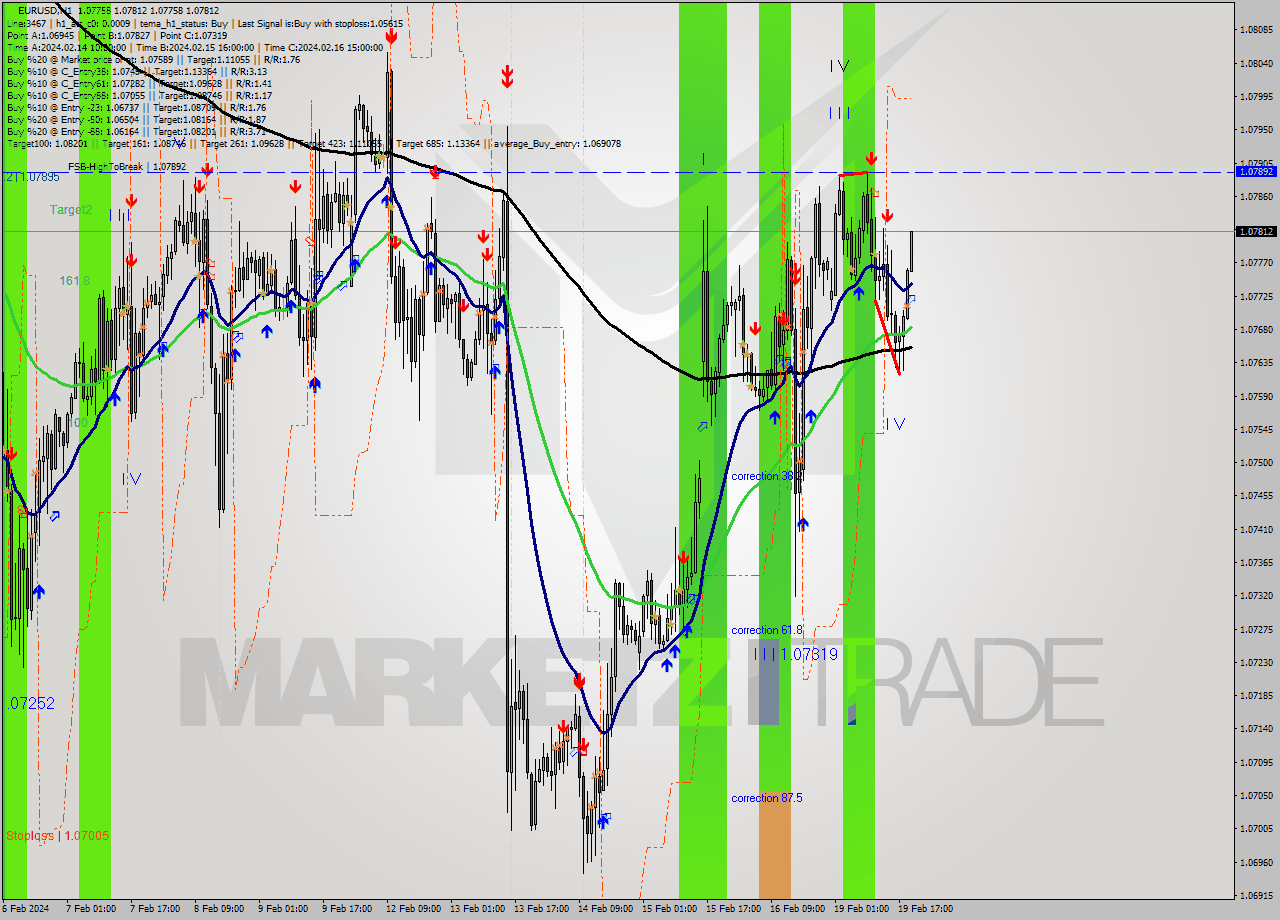Click the 1.07892 blue price tag on axis
The image size is (1280, 920).
1256,171
